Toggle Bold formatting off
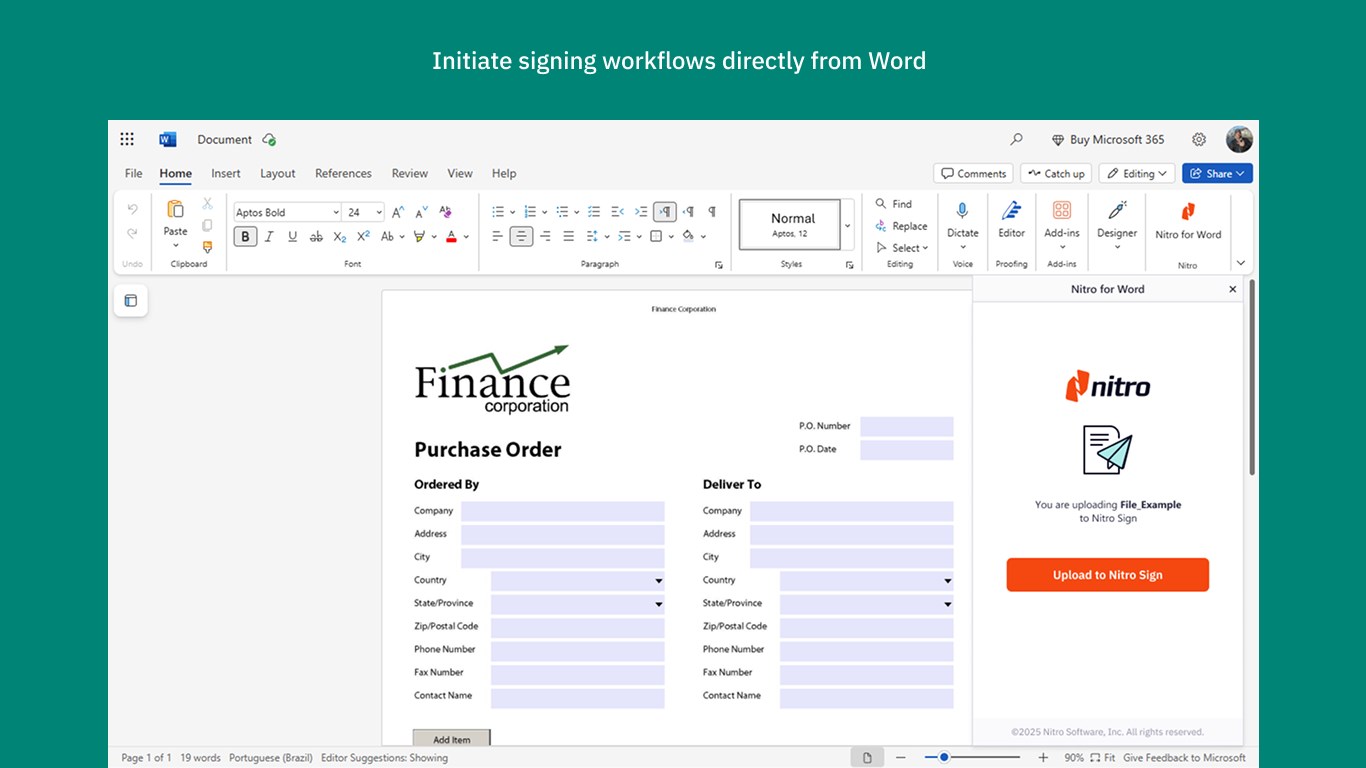Viewport: 1366px width, 768px height. coord(245,236)
